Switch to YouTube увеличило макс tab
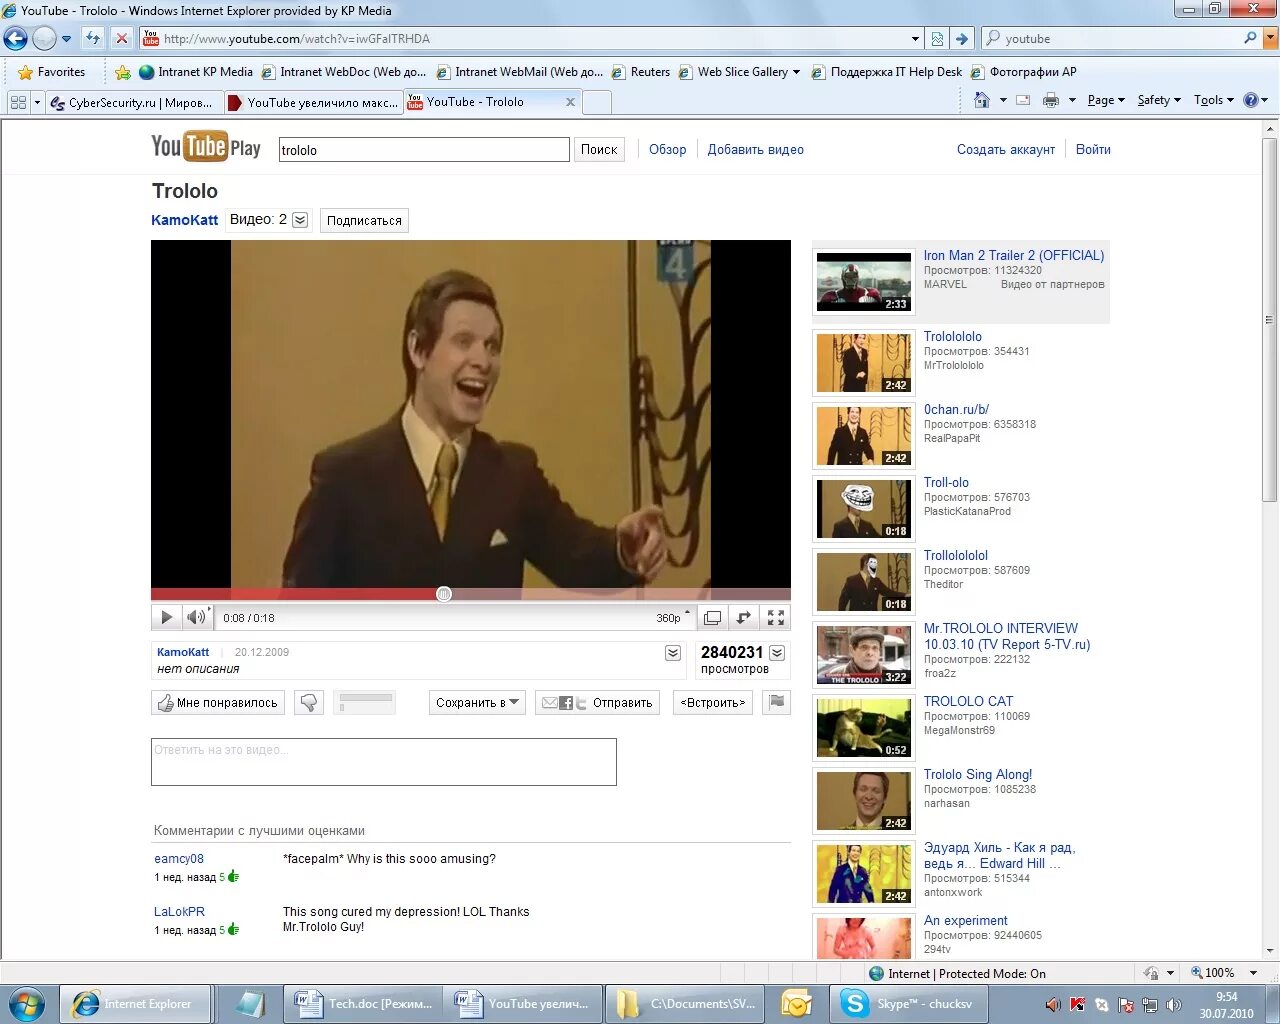1280x1024 pixels. point(314,102)
